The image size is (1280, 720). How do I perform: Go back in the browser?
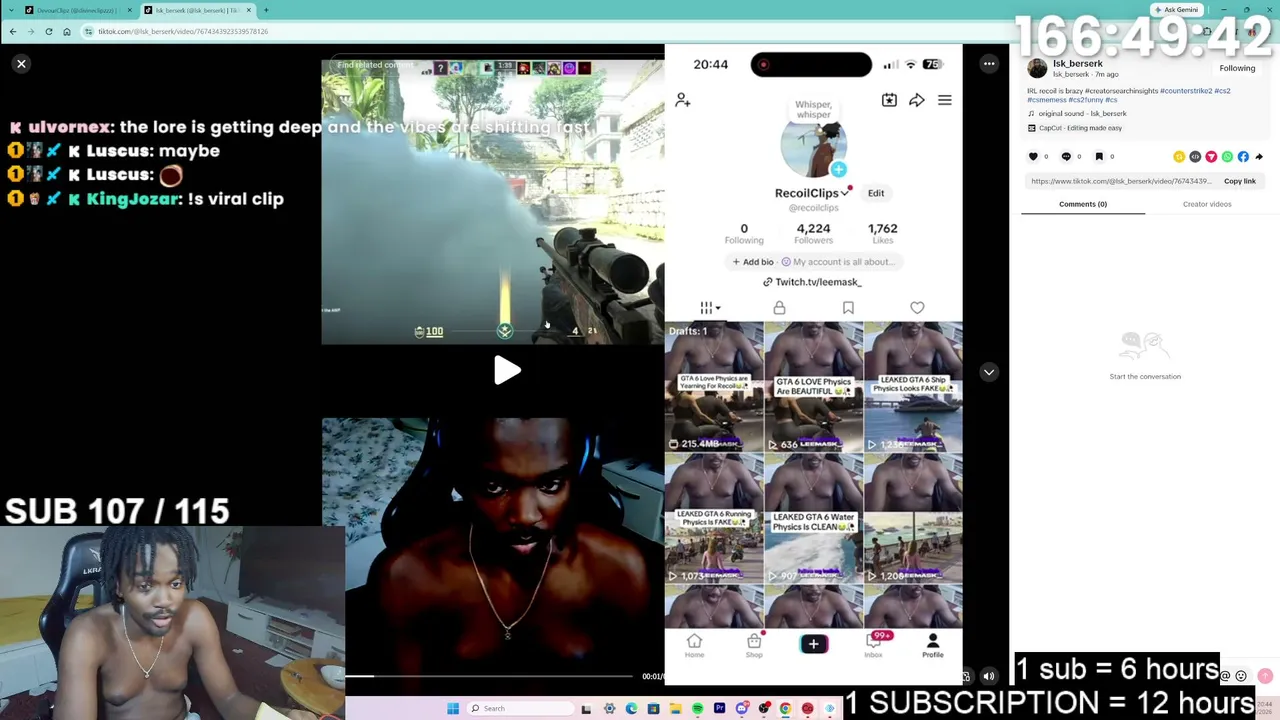[13, 31]
